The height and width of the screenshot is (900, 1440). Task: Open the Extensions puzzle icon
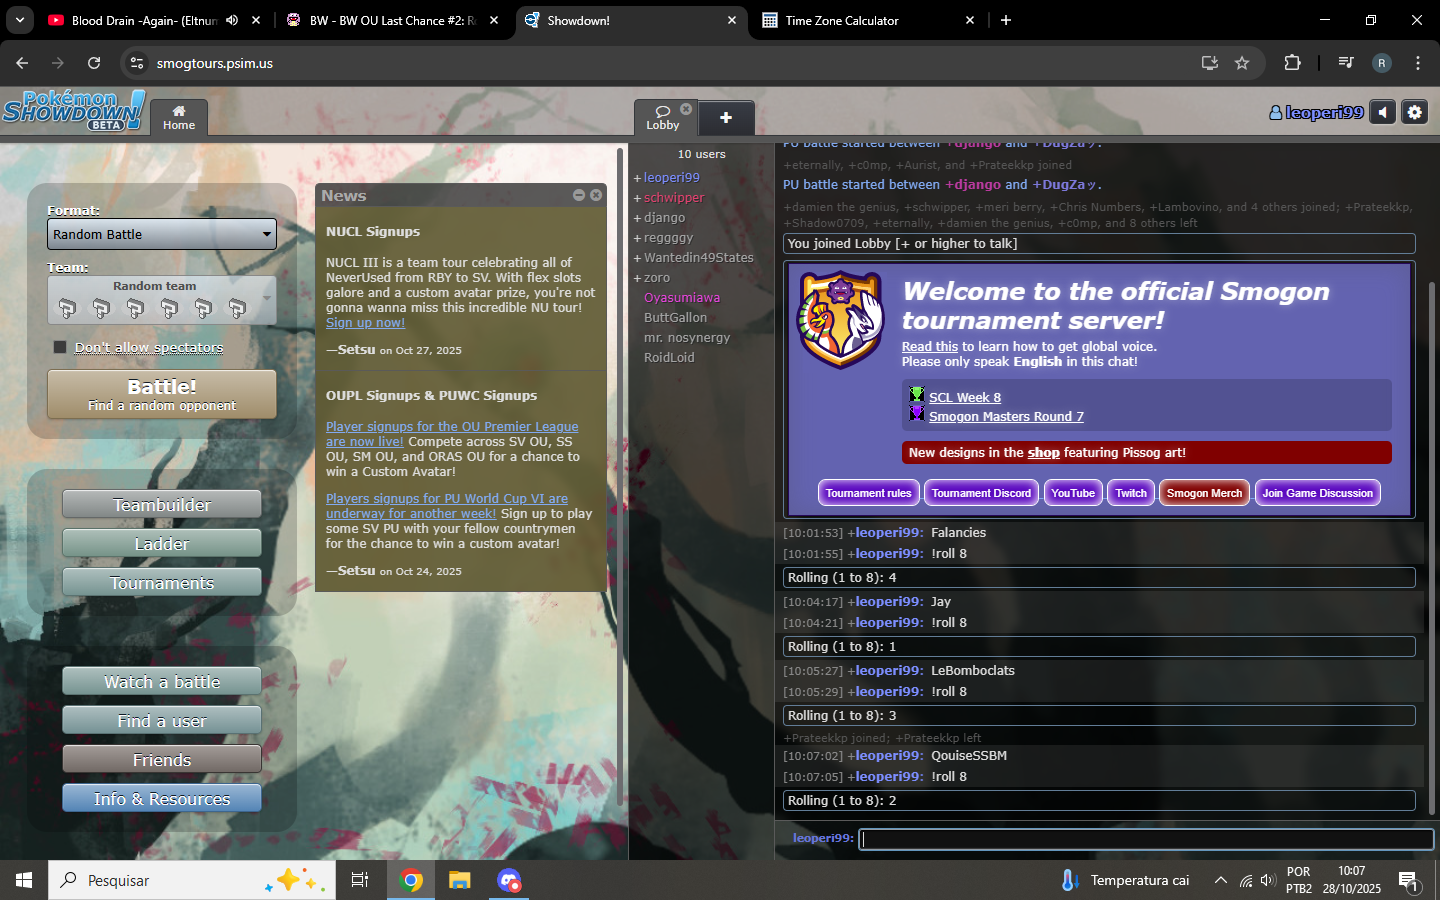[x=1292, y=63]
